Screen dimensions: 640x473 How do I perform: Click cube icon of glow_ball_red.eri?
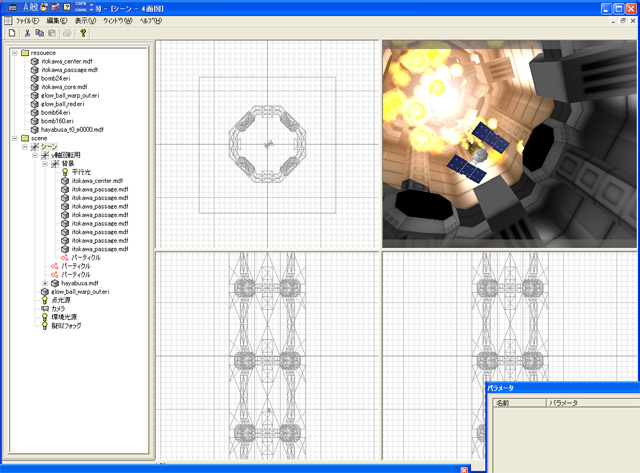tap(35, 104)
